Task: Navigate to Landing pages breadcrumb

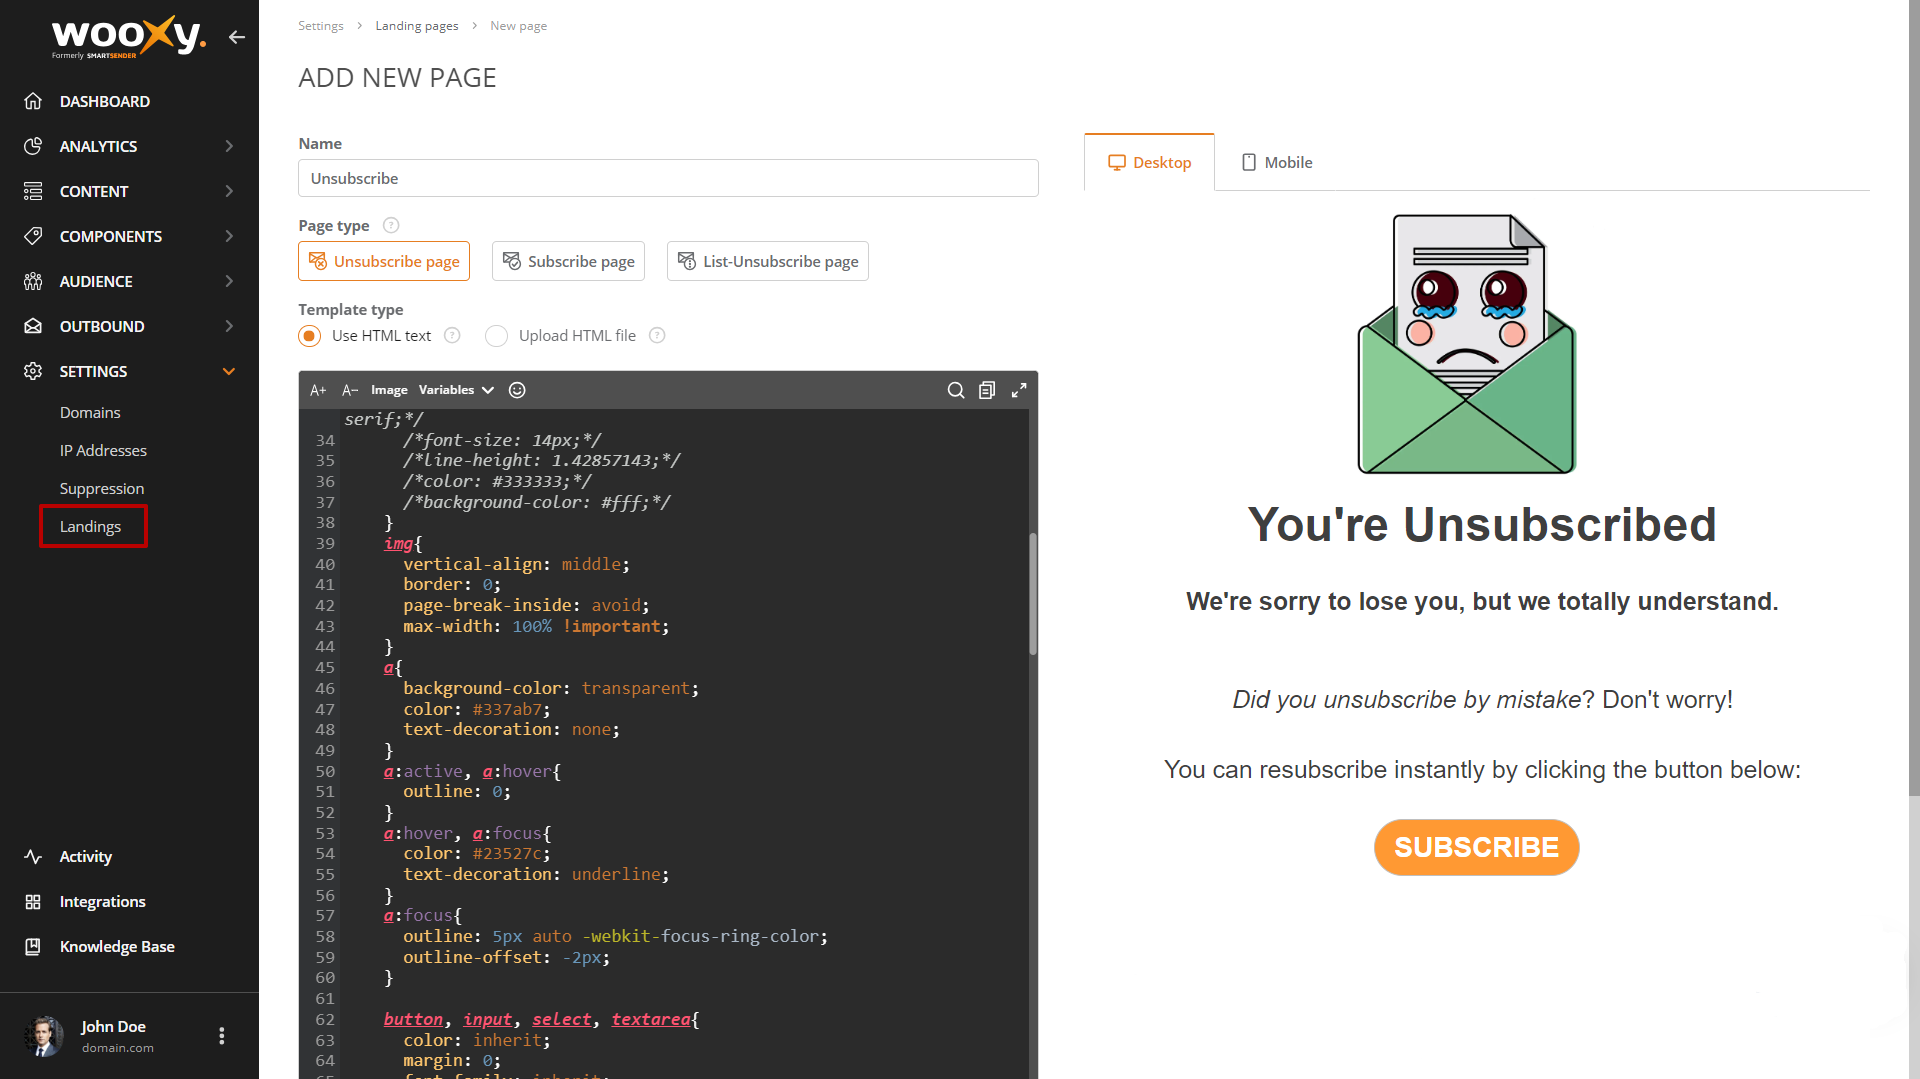Action: pyautogui.click(x=417, y=25)
